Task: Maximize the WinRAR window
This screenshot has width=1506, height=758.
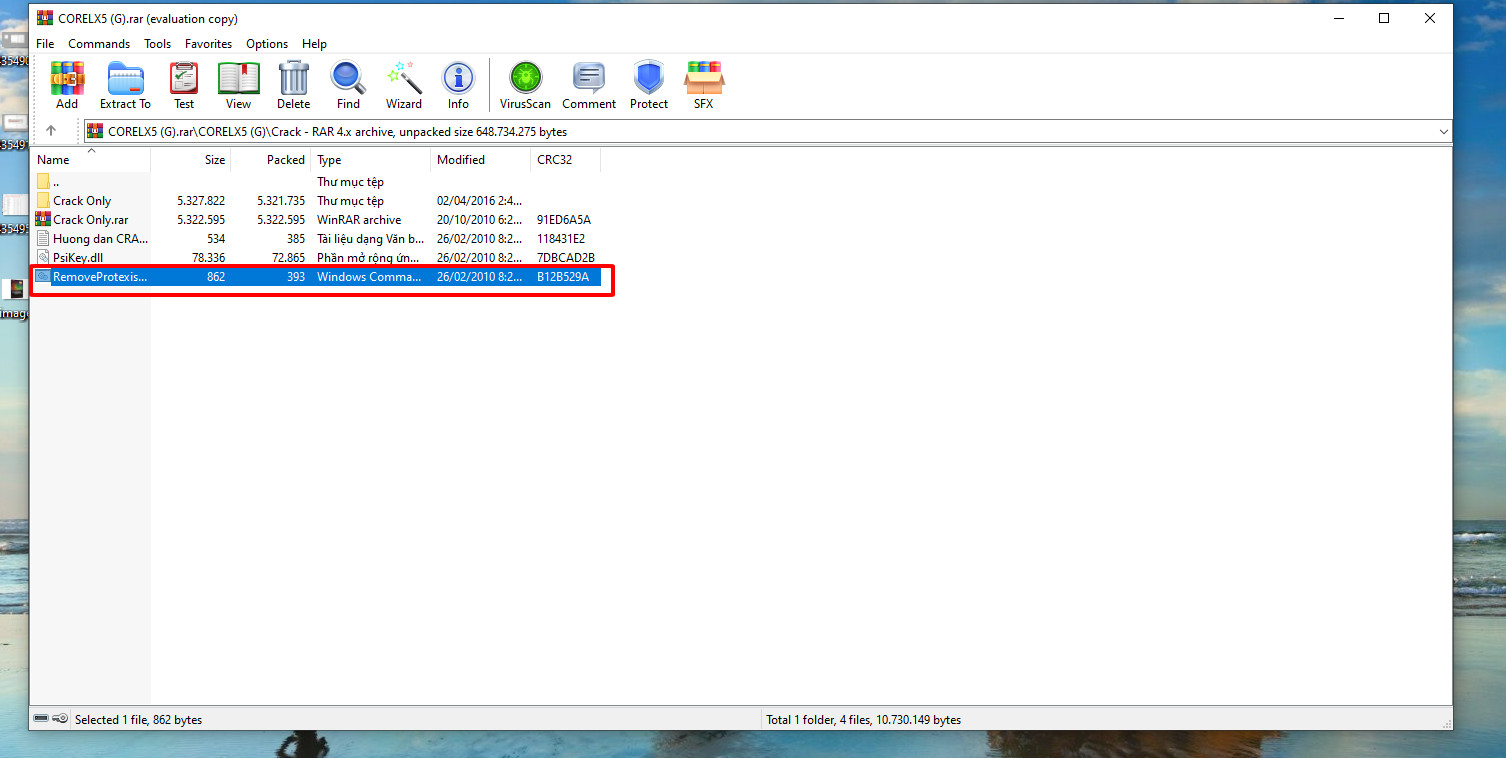Action: click(1384, 18)
